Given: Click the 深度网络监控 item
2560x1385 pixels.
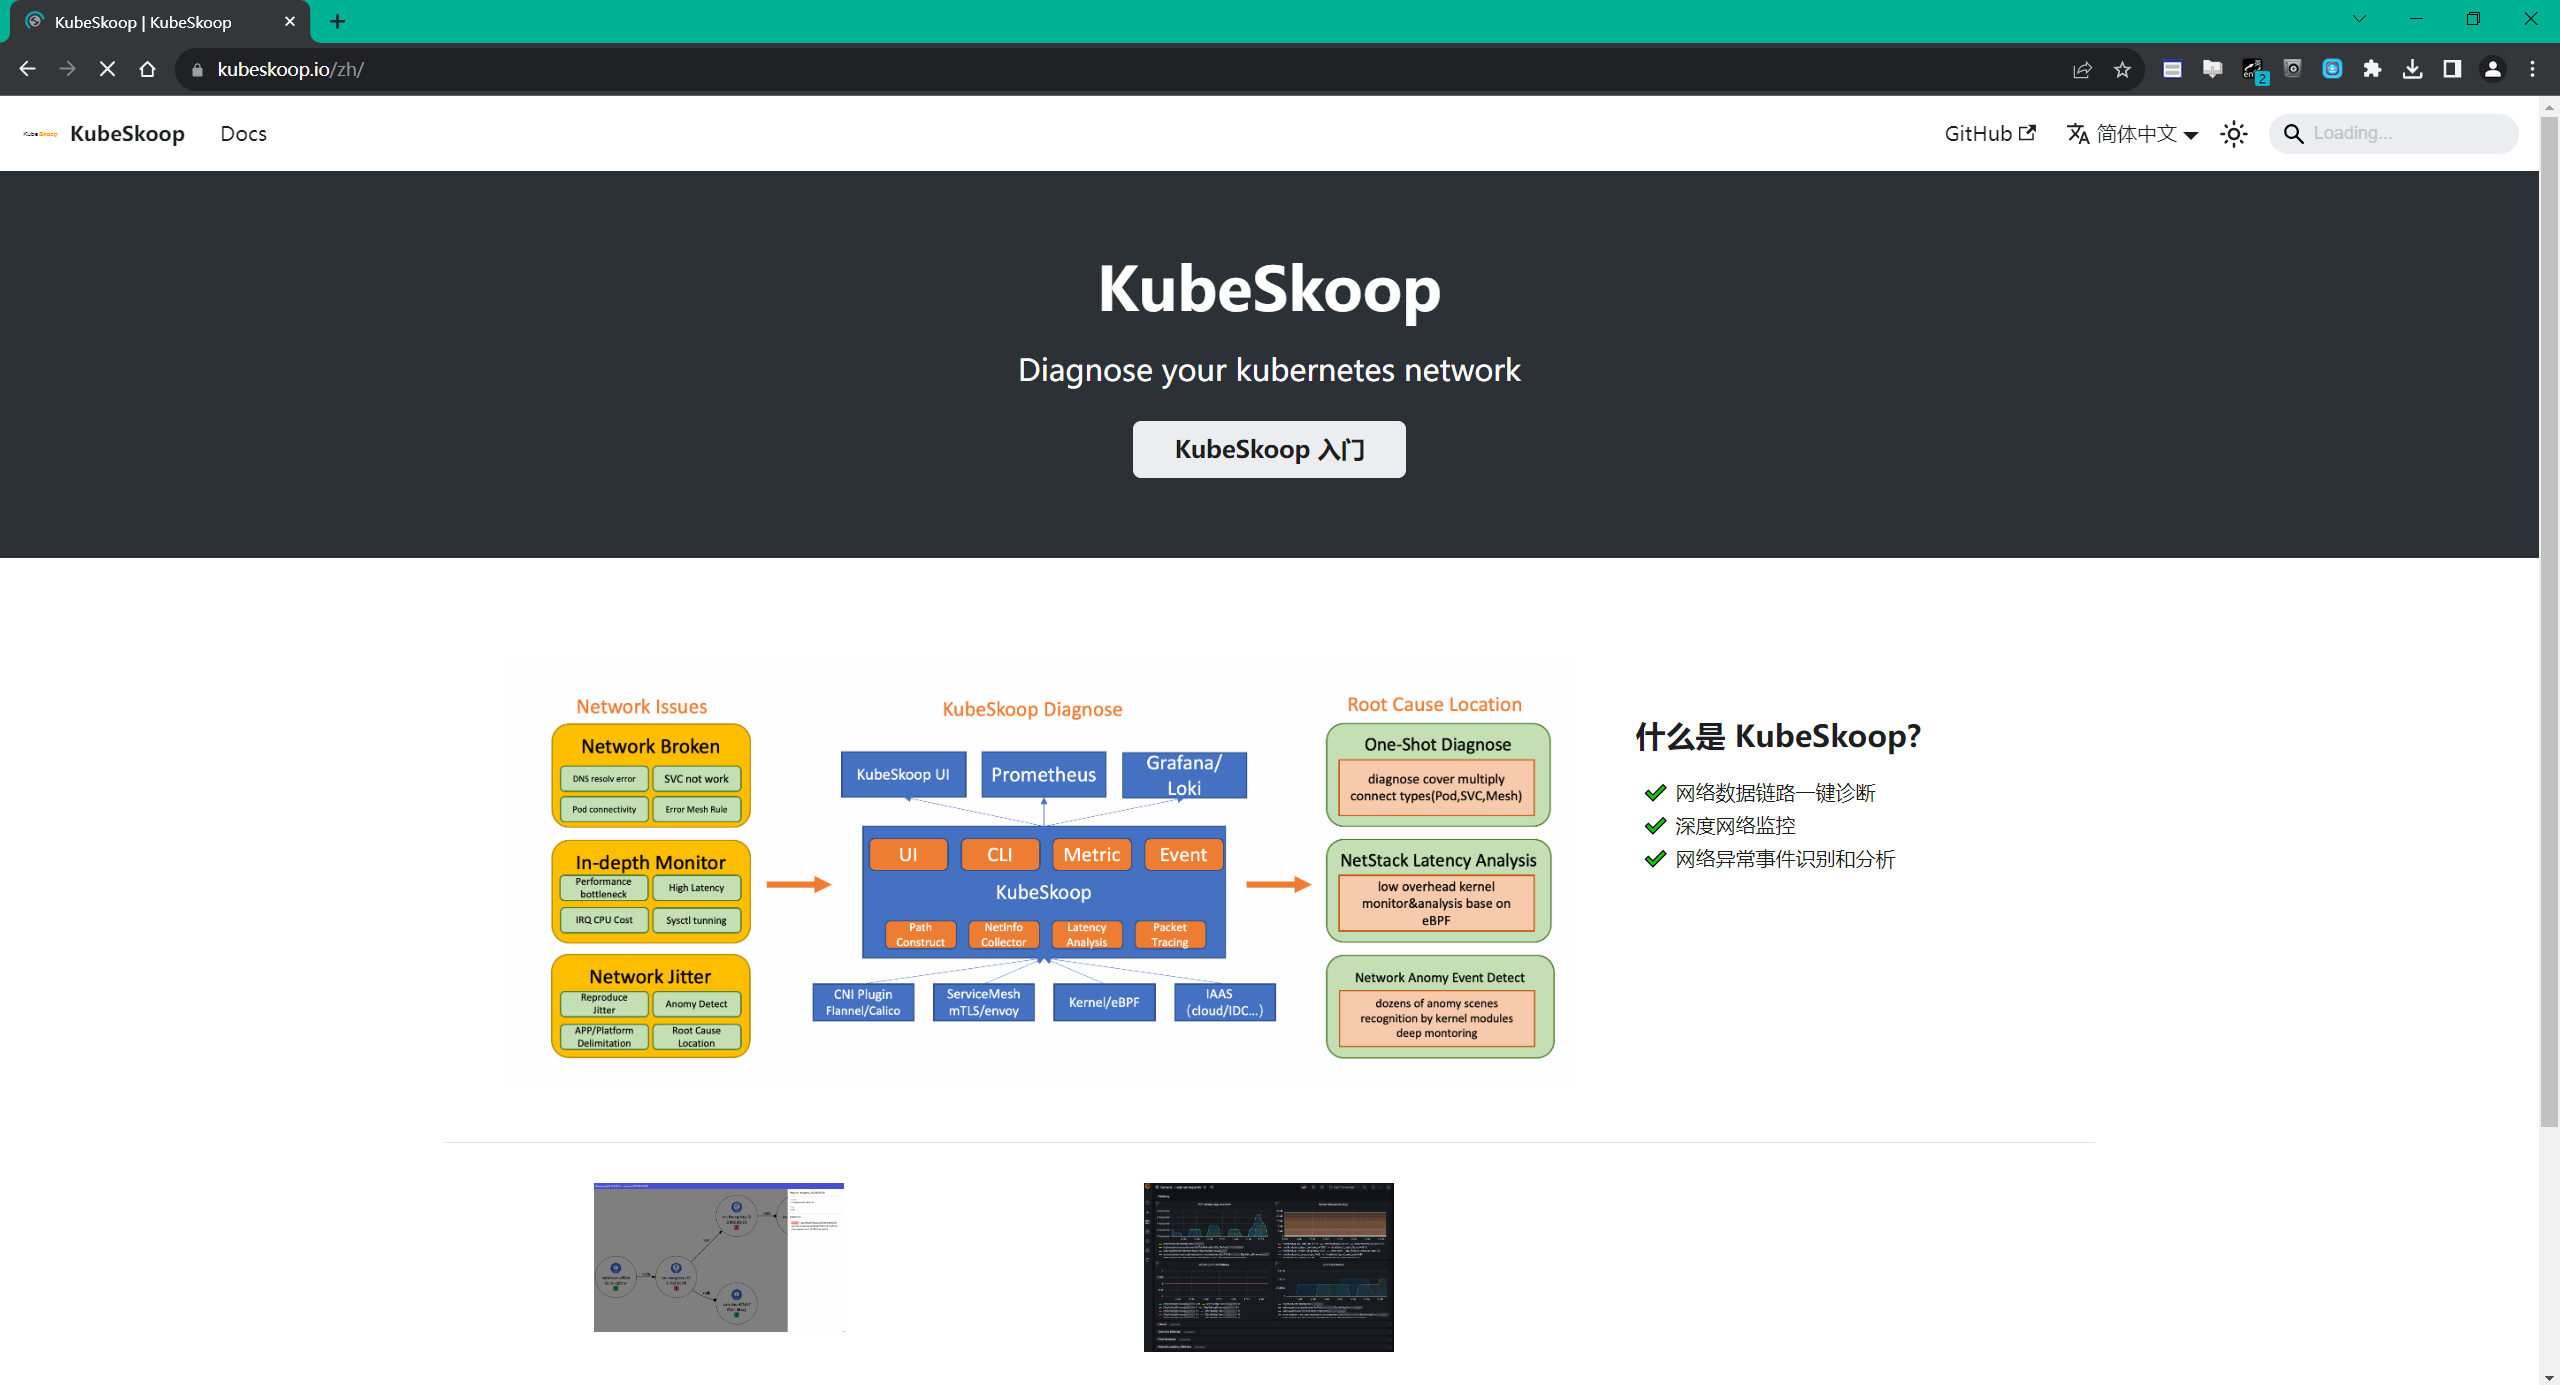Looking at the screenshot, I should (1735, 826).
